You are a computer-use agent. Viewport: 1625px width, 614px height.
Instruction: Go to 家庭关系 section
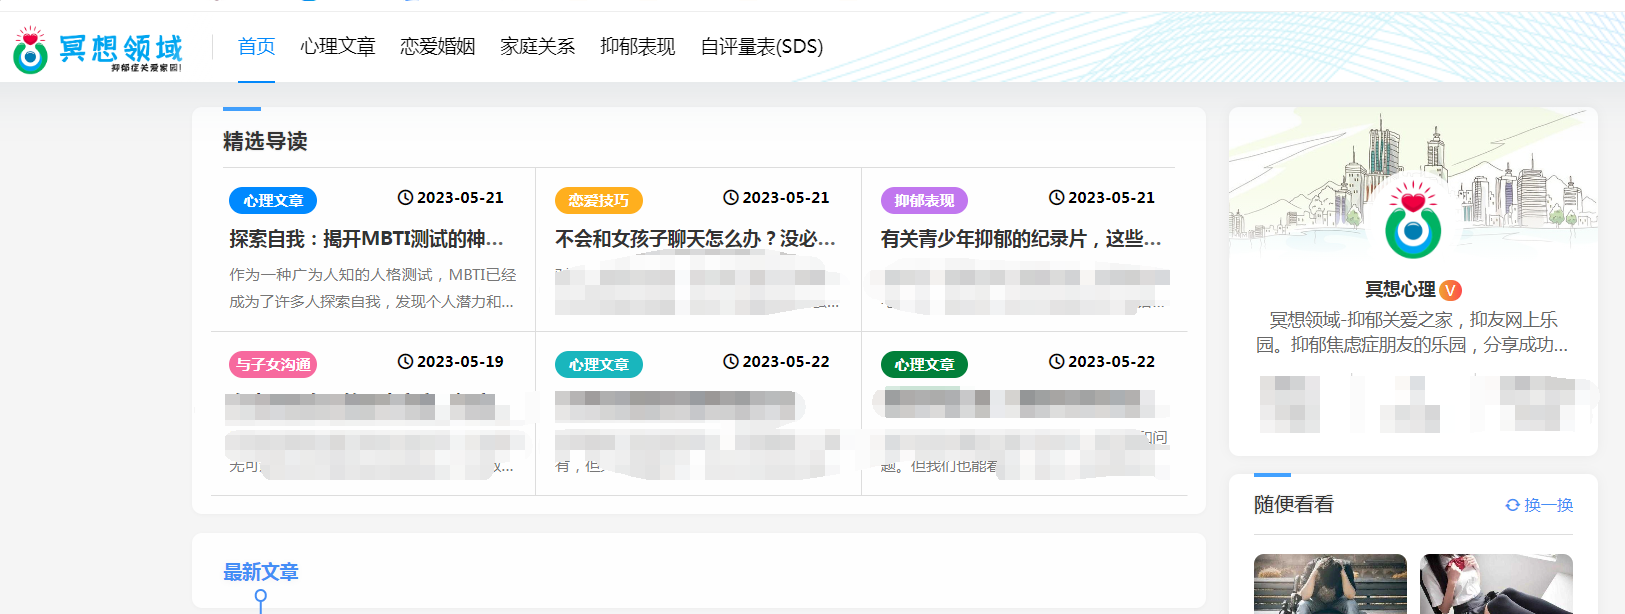pyautogui.click(x=538, y=46)
